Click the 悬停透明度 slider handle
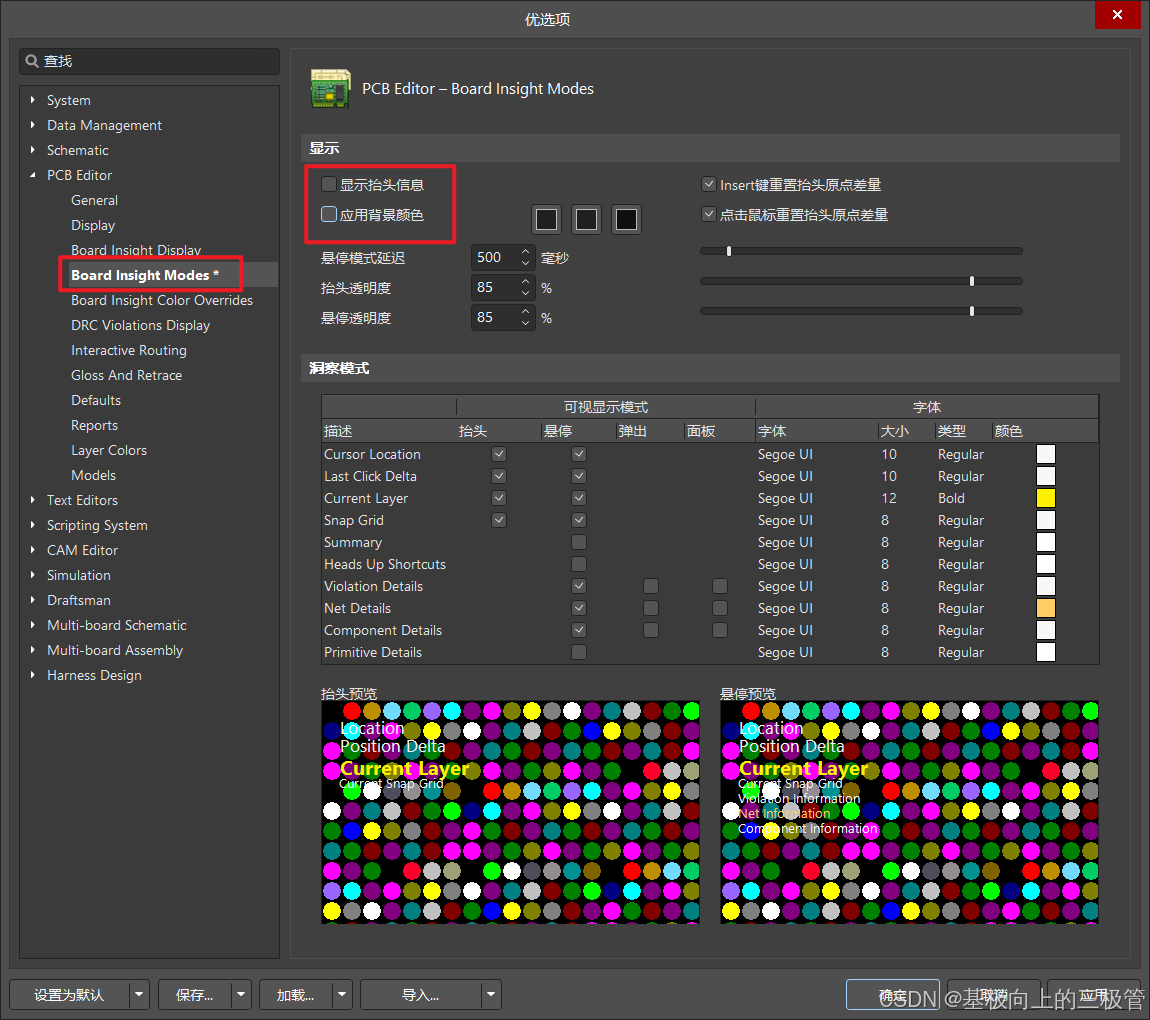 point(972,311)
